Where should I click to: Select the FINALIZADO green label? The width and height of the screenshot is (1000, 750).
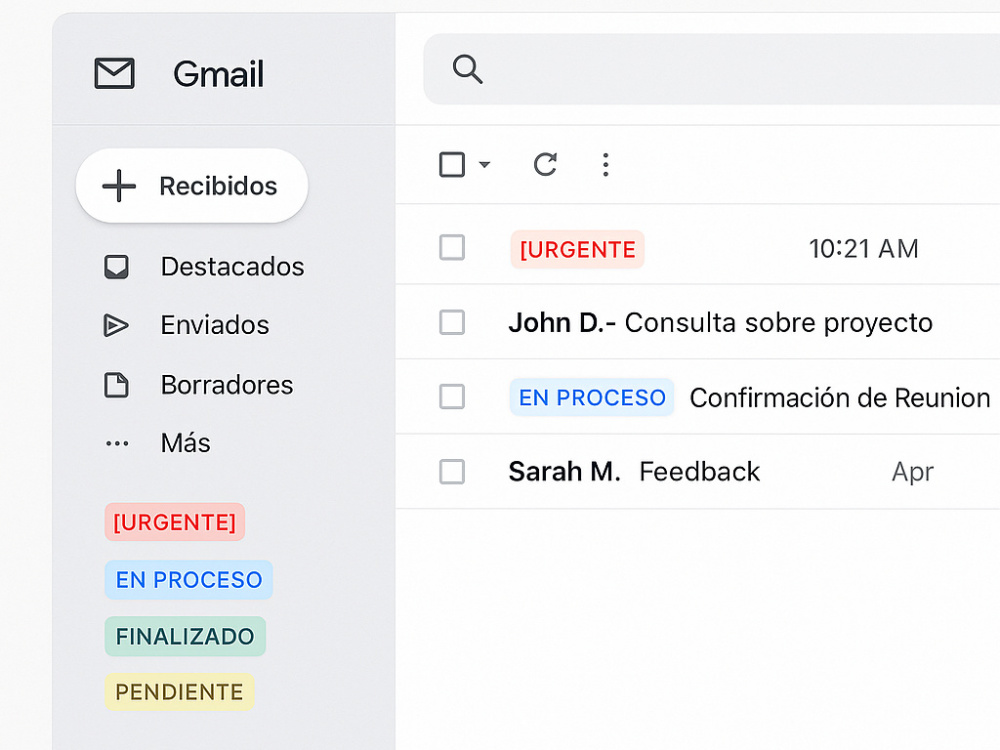[185, 636]
